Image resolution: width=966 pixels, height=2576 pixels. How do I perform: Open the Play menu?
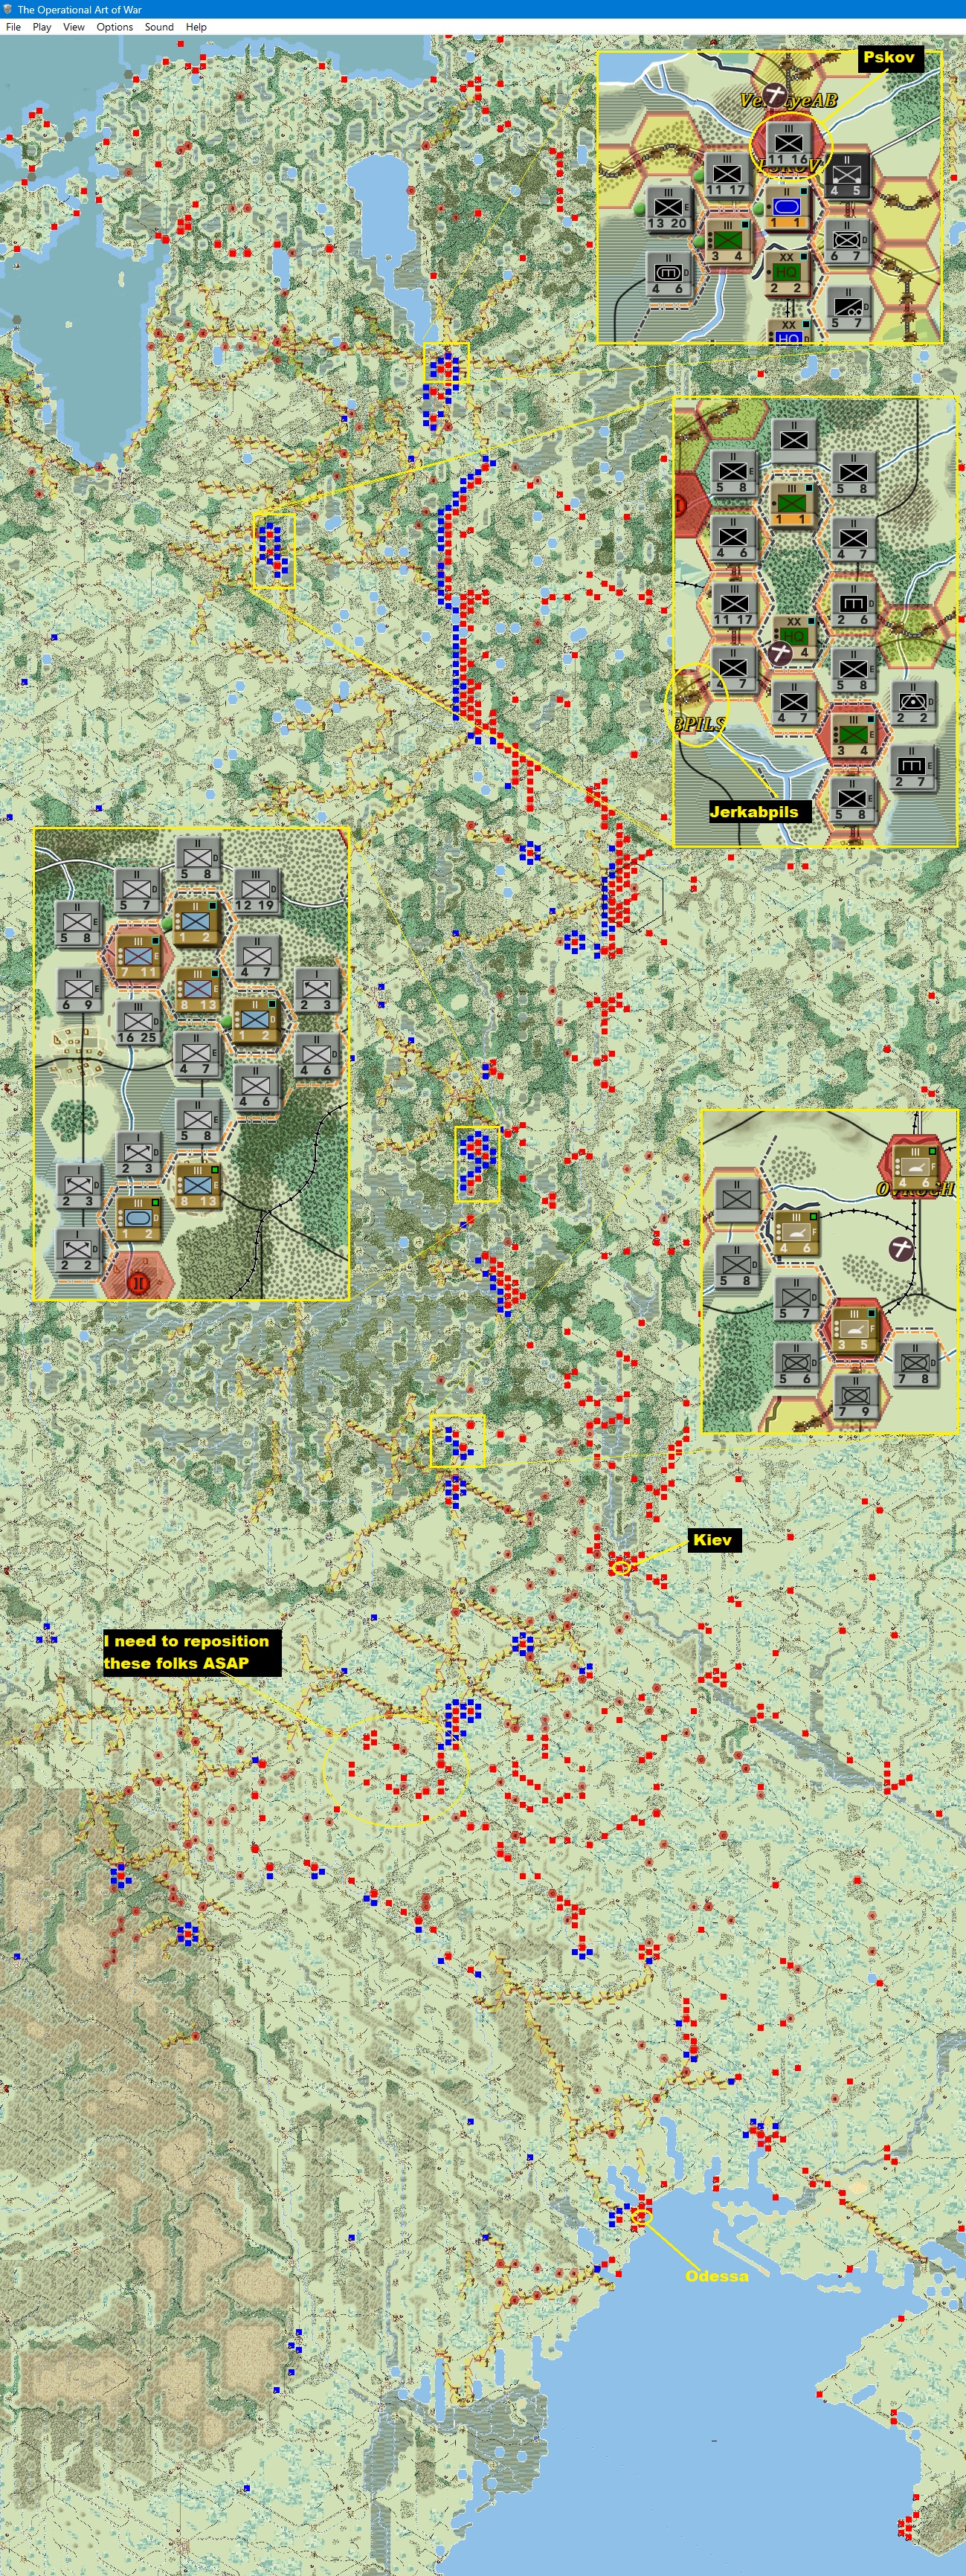(x=42, y=27)
